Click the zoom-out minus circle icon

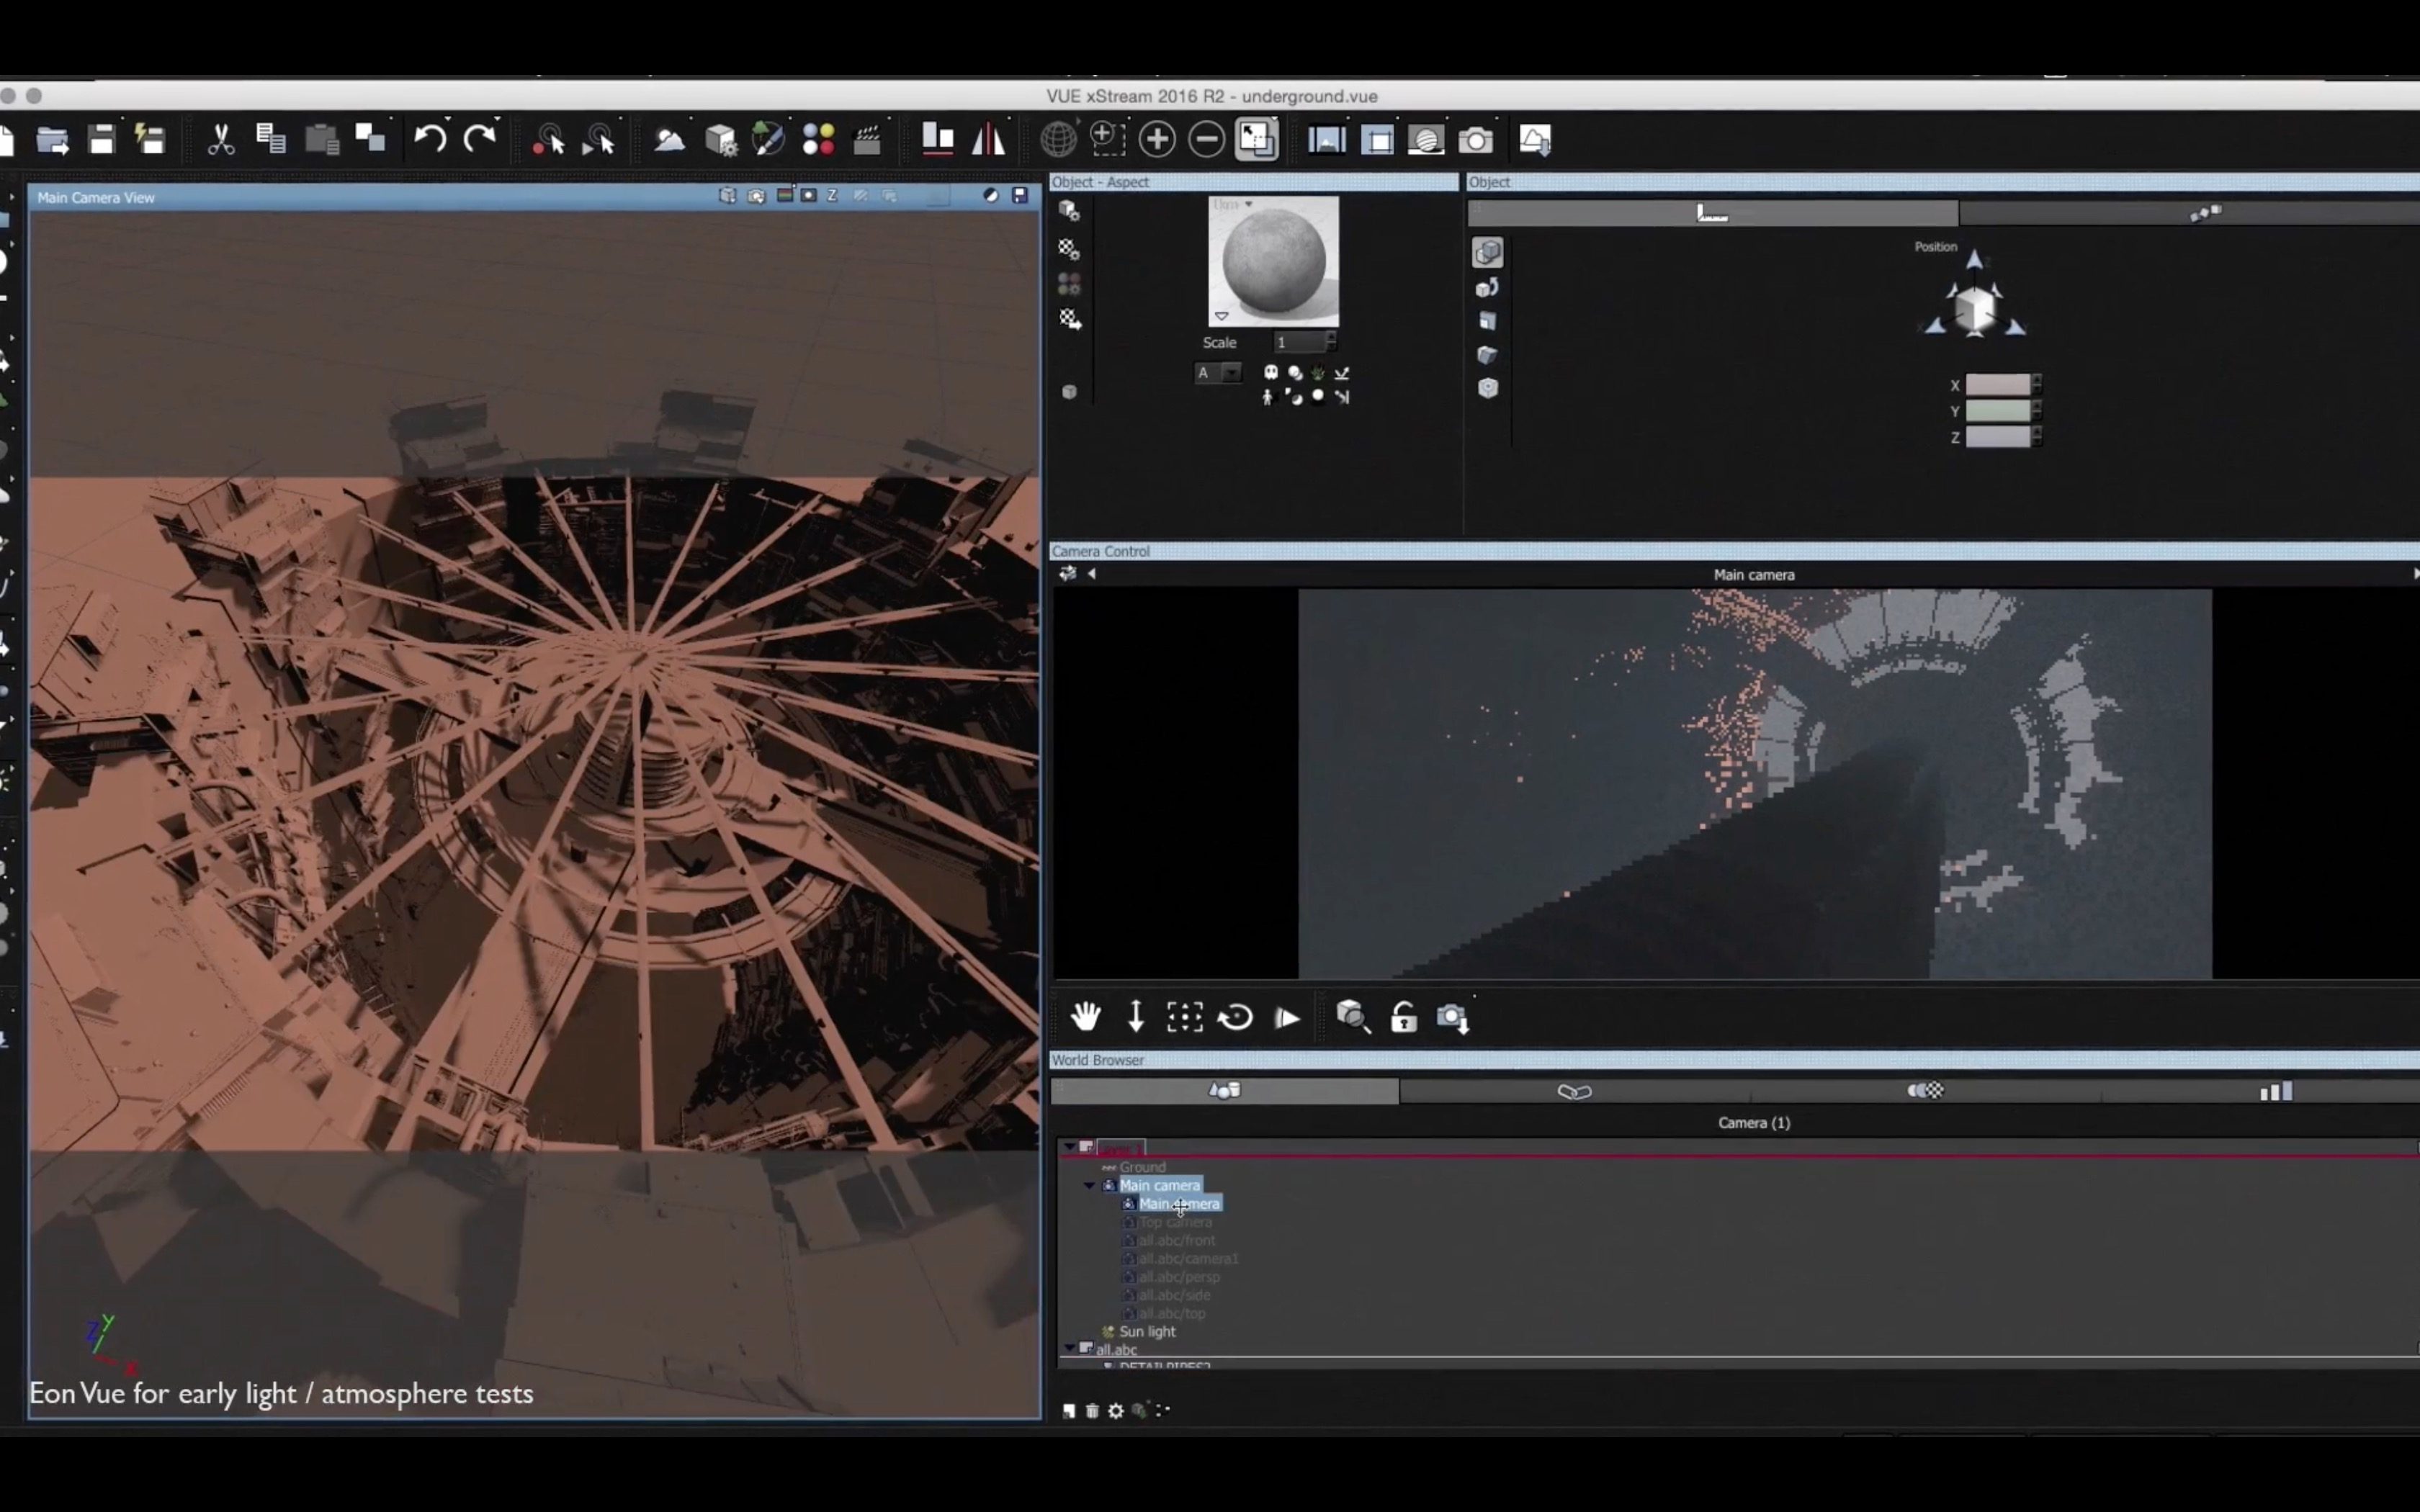click(x=1207, y=139)
